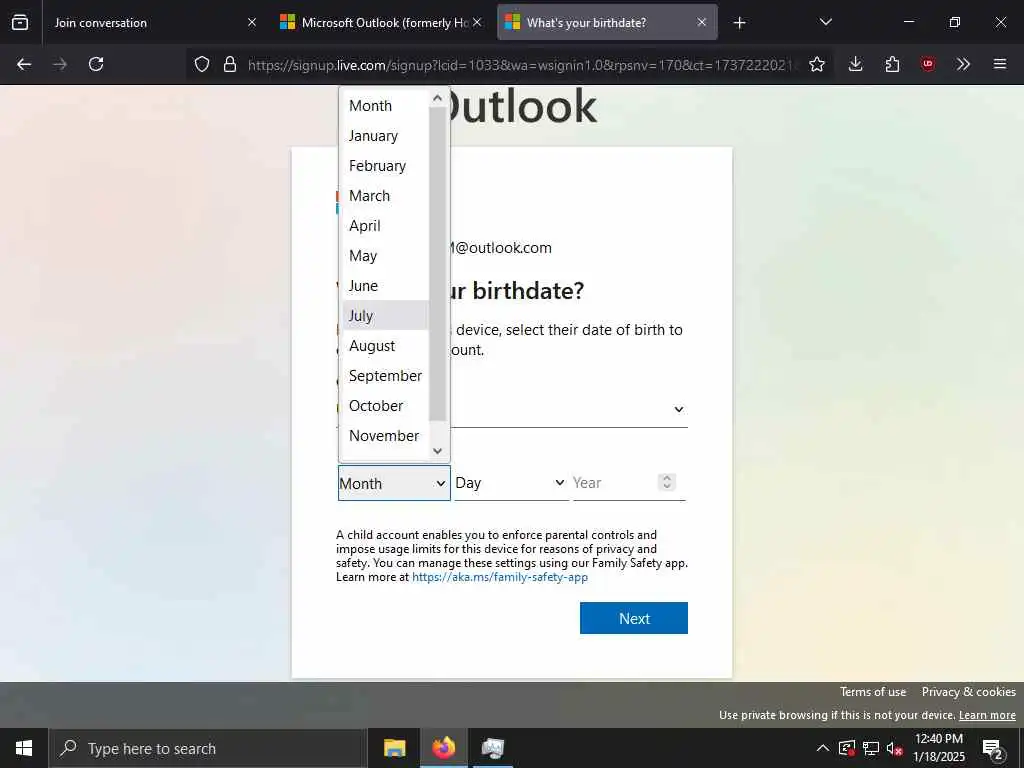Collapse the Month dropdown field
1024x768 pixels.
coord(394,483)
